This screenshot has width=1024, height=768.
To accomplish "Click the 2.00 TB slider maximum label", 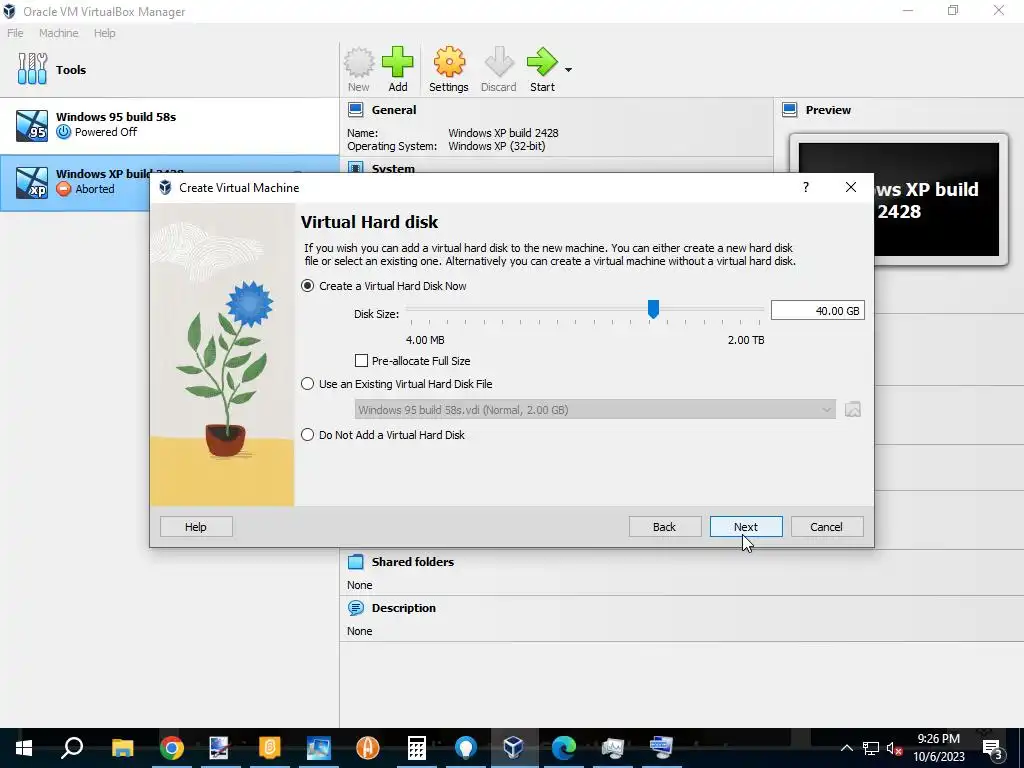I will click(x=746, y=340).
